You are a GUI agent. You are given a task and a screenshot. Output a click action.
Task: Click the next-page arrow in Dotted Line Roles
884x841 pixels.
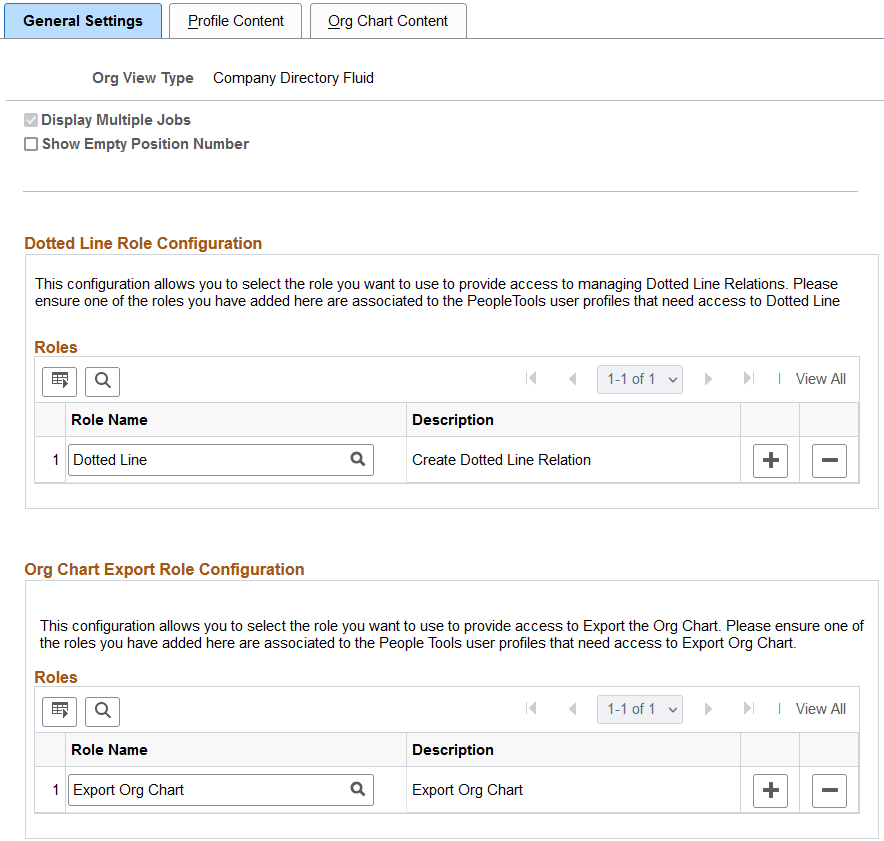(x=709, y=379)
